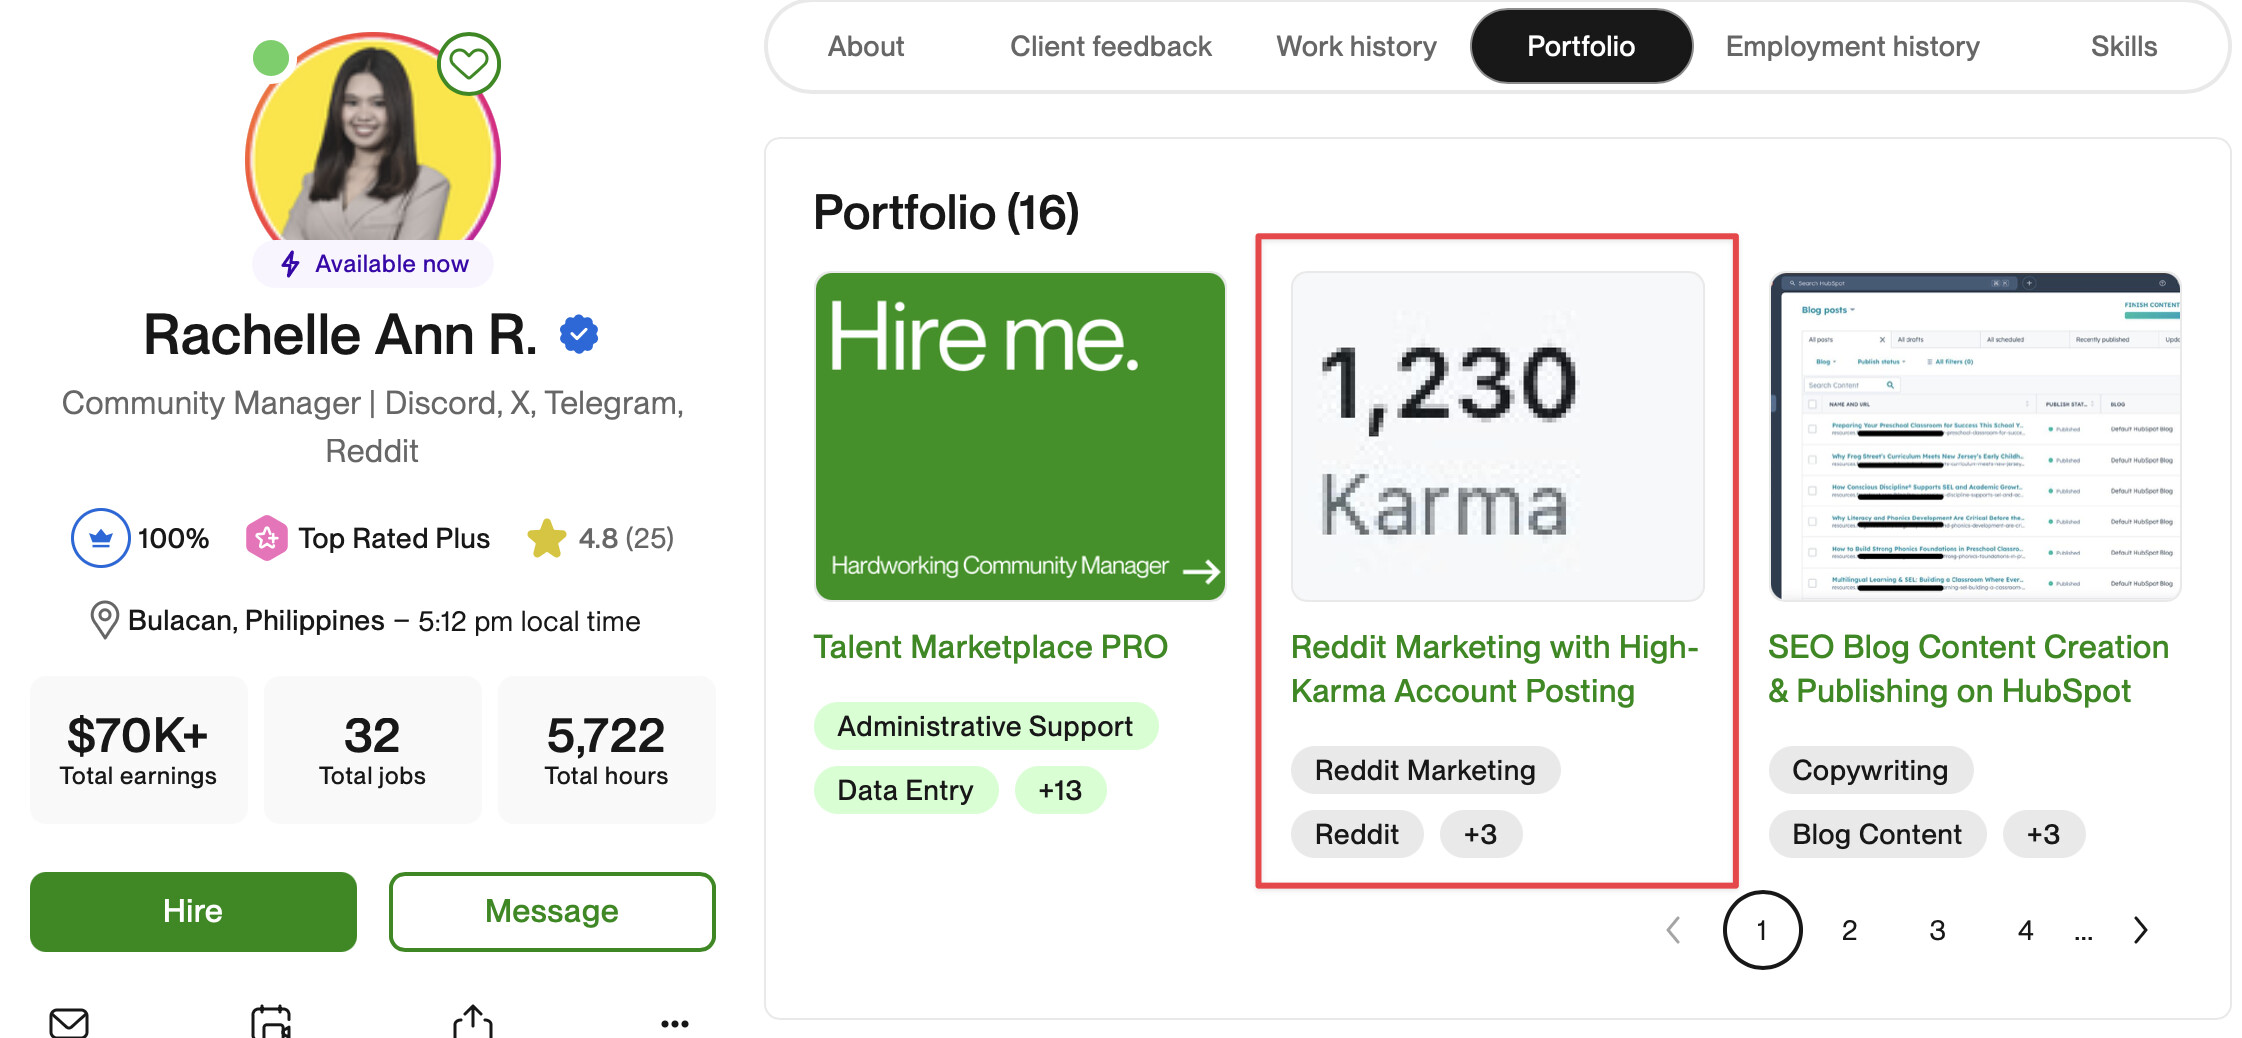The image size is (2242, 1038).
Task: Click the 100% job success crown icon
Action: (100, 538)
